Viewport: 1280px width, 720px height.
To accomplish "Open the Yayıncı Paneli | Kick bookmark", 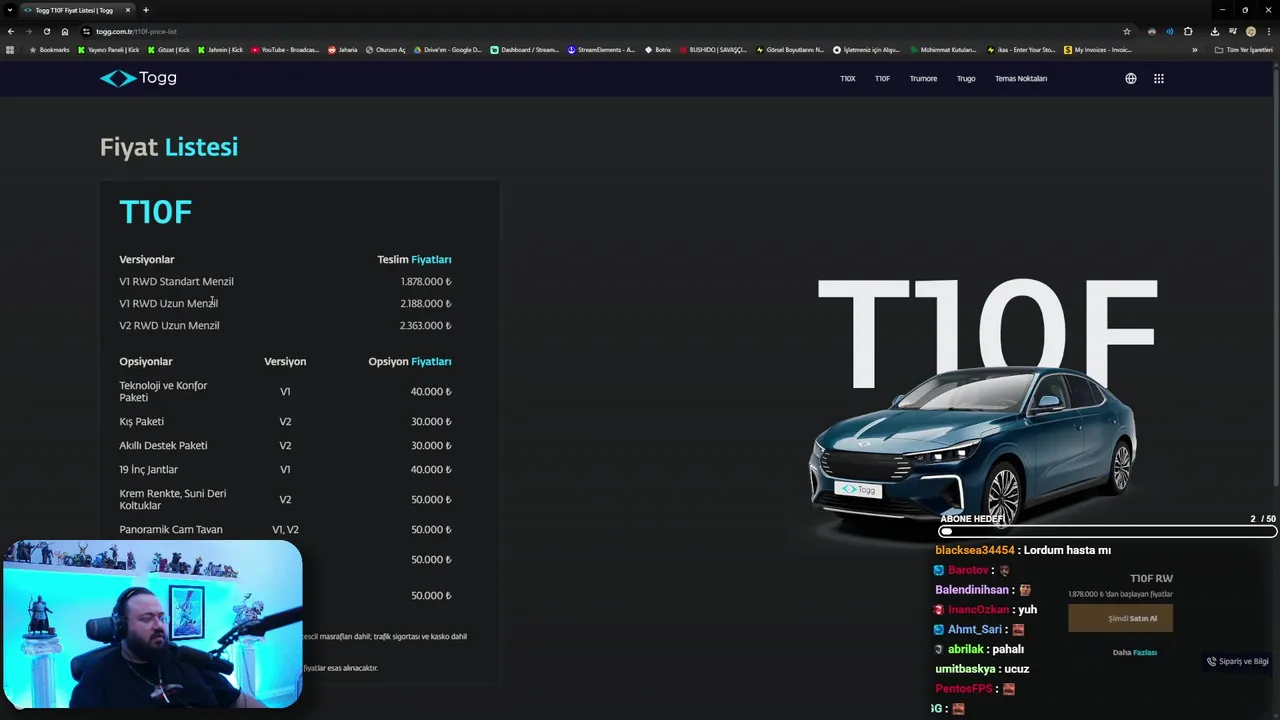I will pos(109,49).
